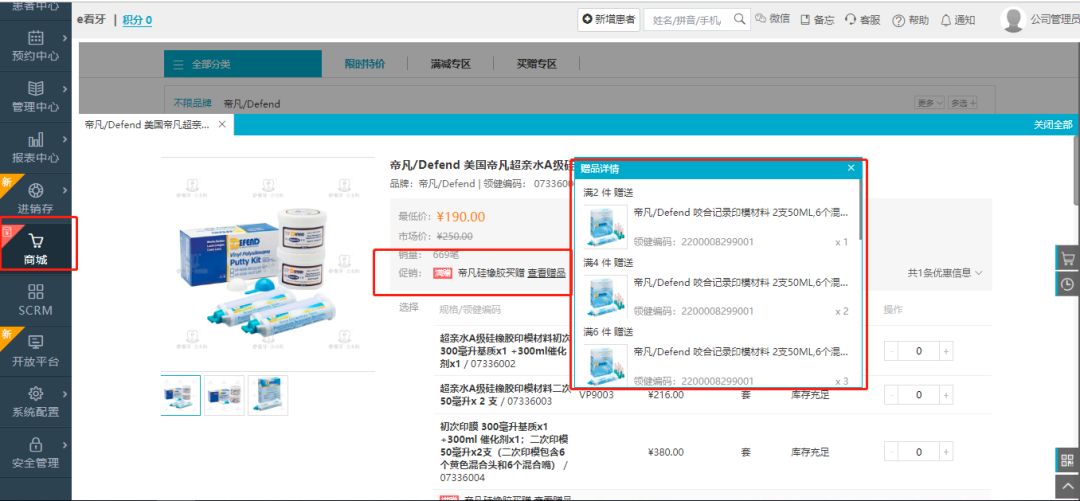Decrease quantity for ¥380.00 row
The width and height of the screenshot is (1080, 501).
point(892,452)
